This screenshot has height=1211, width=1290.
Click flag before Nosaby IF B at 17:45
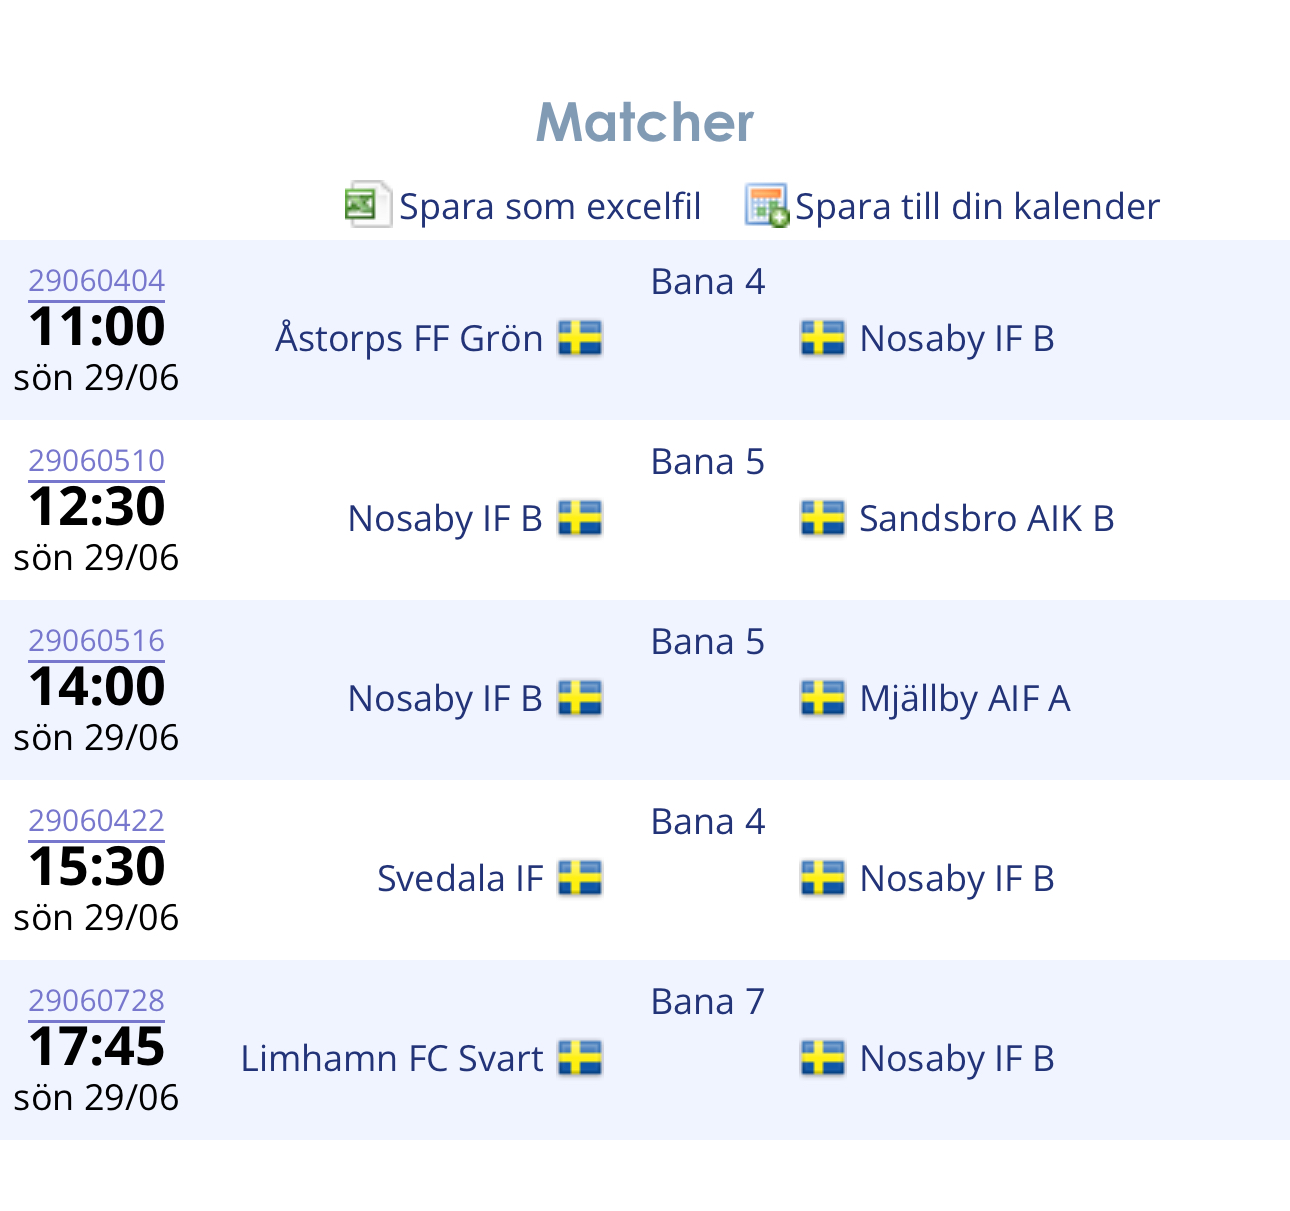click(822, 1058)
